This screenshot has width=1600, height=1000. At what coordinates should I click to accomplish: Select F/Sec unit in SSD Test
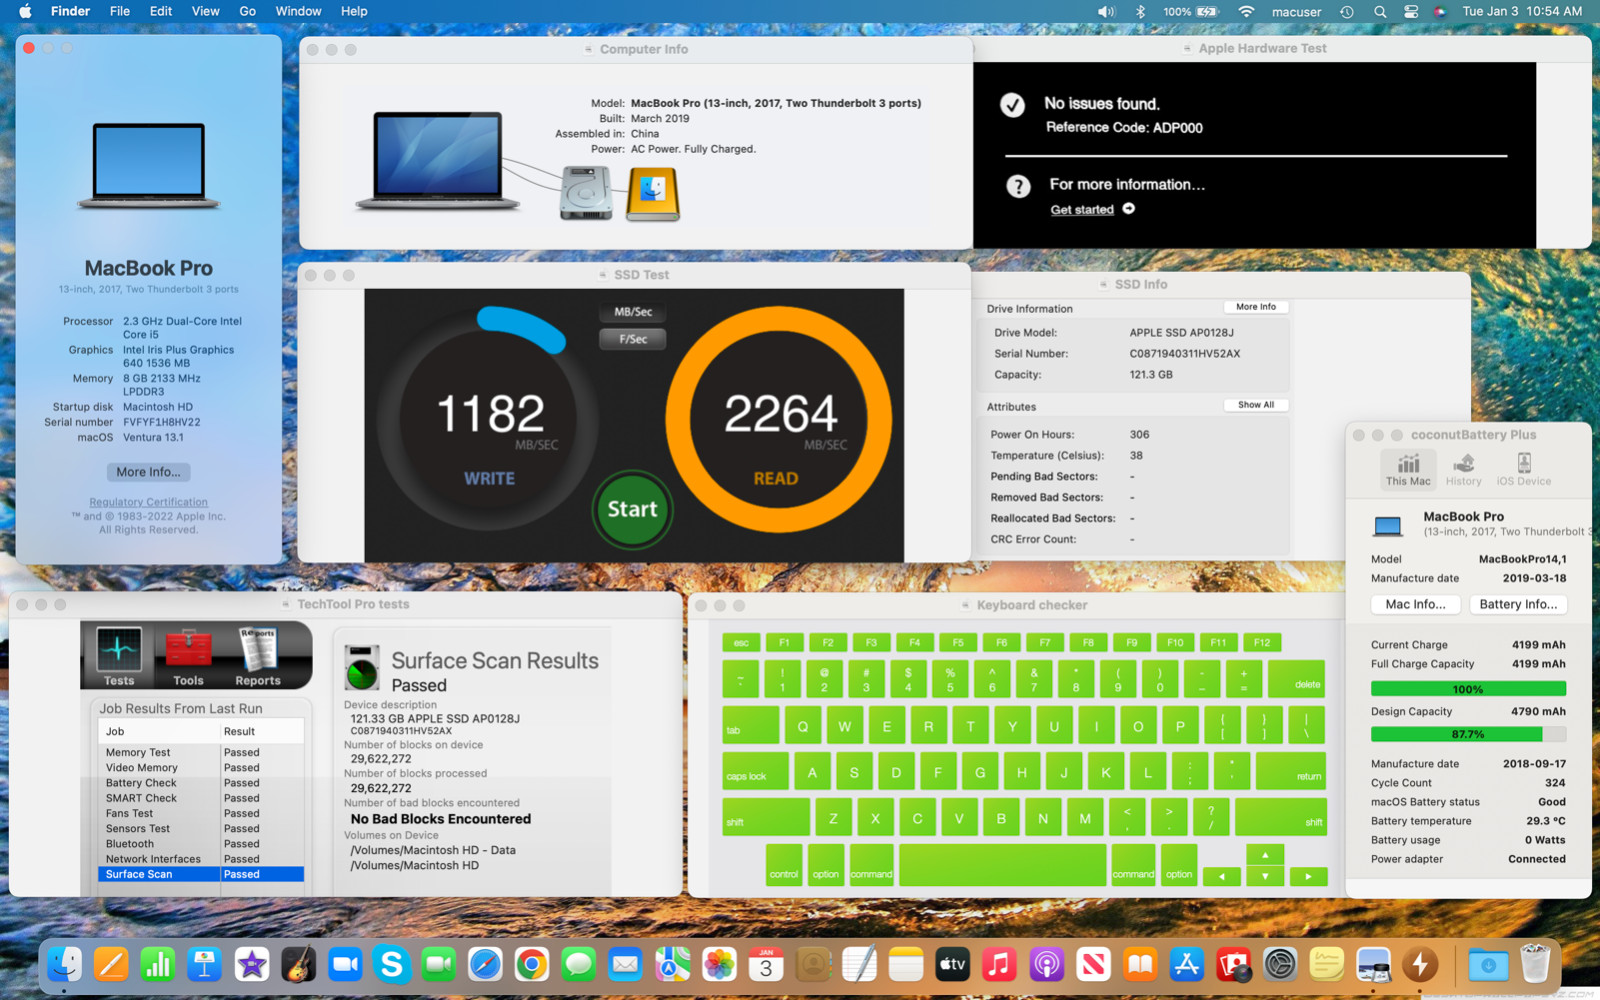(633, 339)
